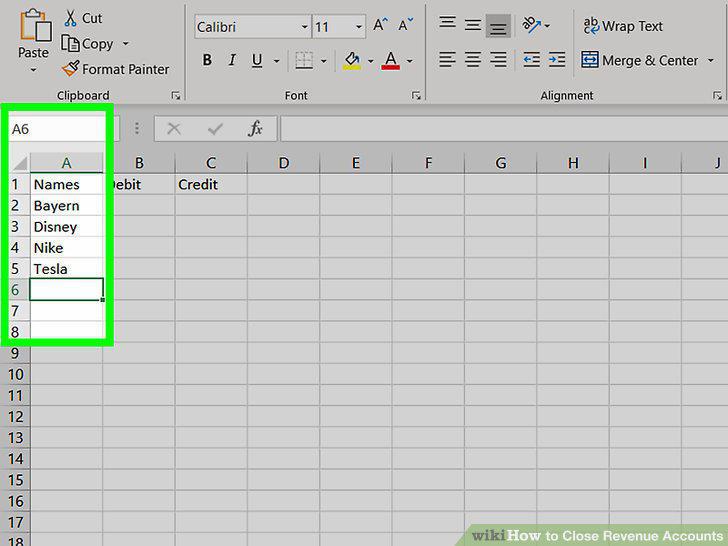Select cell containing Disney
The height and width of the screenshot is (546, 728).
66,227
